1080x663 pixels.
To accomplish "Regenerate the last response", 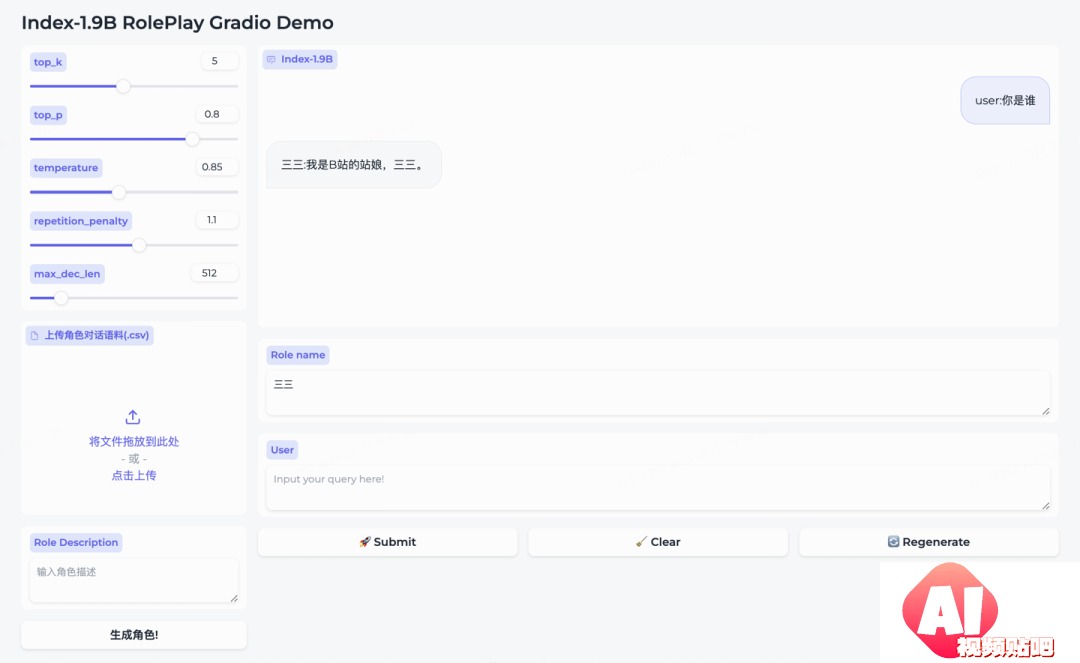I will [928, 542].
